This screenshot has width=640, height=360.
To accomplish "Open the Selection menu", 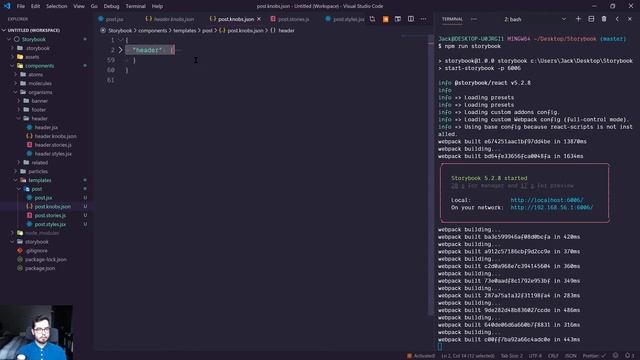I will [x=56, y=6].
